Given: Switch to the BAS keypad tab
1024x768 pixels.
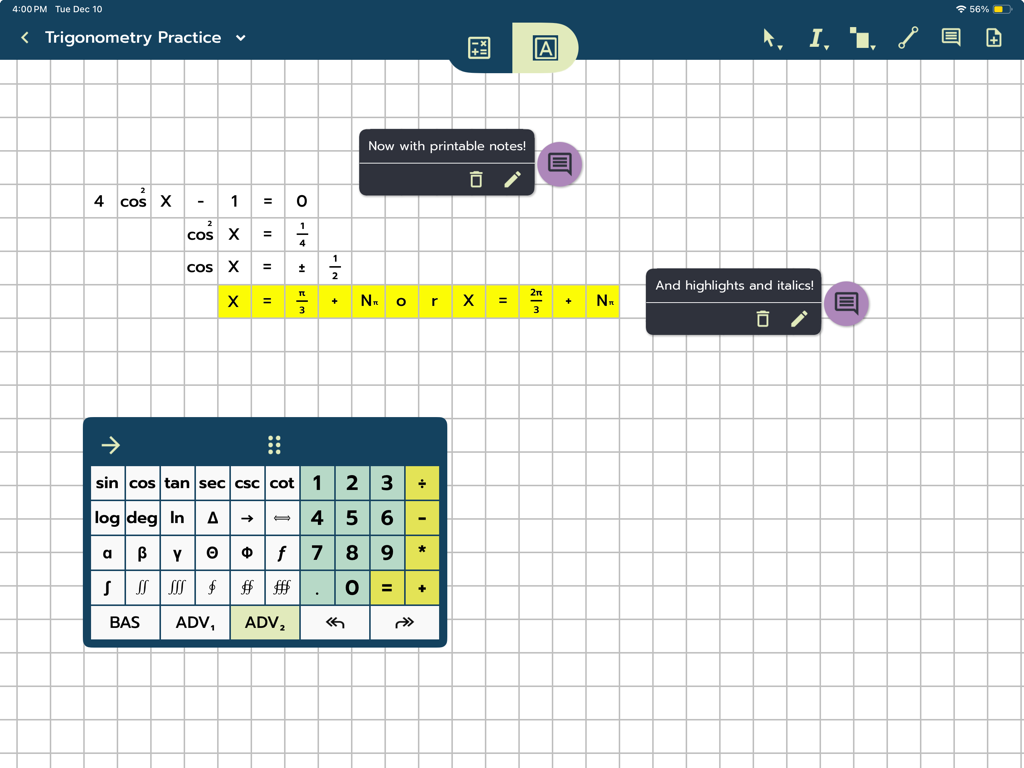Looking at the screenshot, I should coord(125,622).
